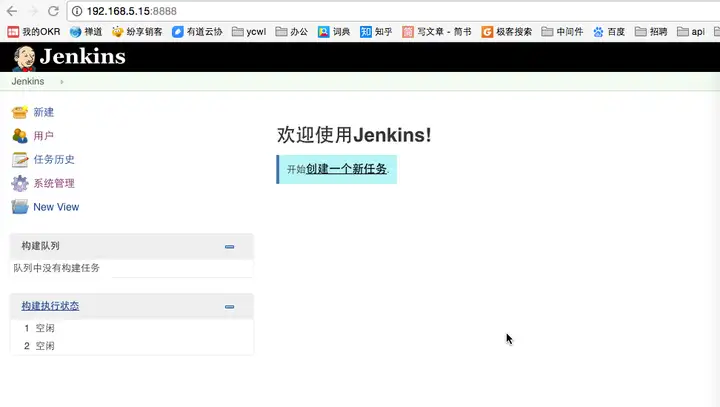720x407 pixels.
Task: Click the 系统管理 gear icon
Action: click(20, 183)
